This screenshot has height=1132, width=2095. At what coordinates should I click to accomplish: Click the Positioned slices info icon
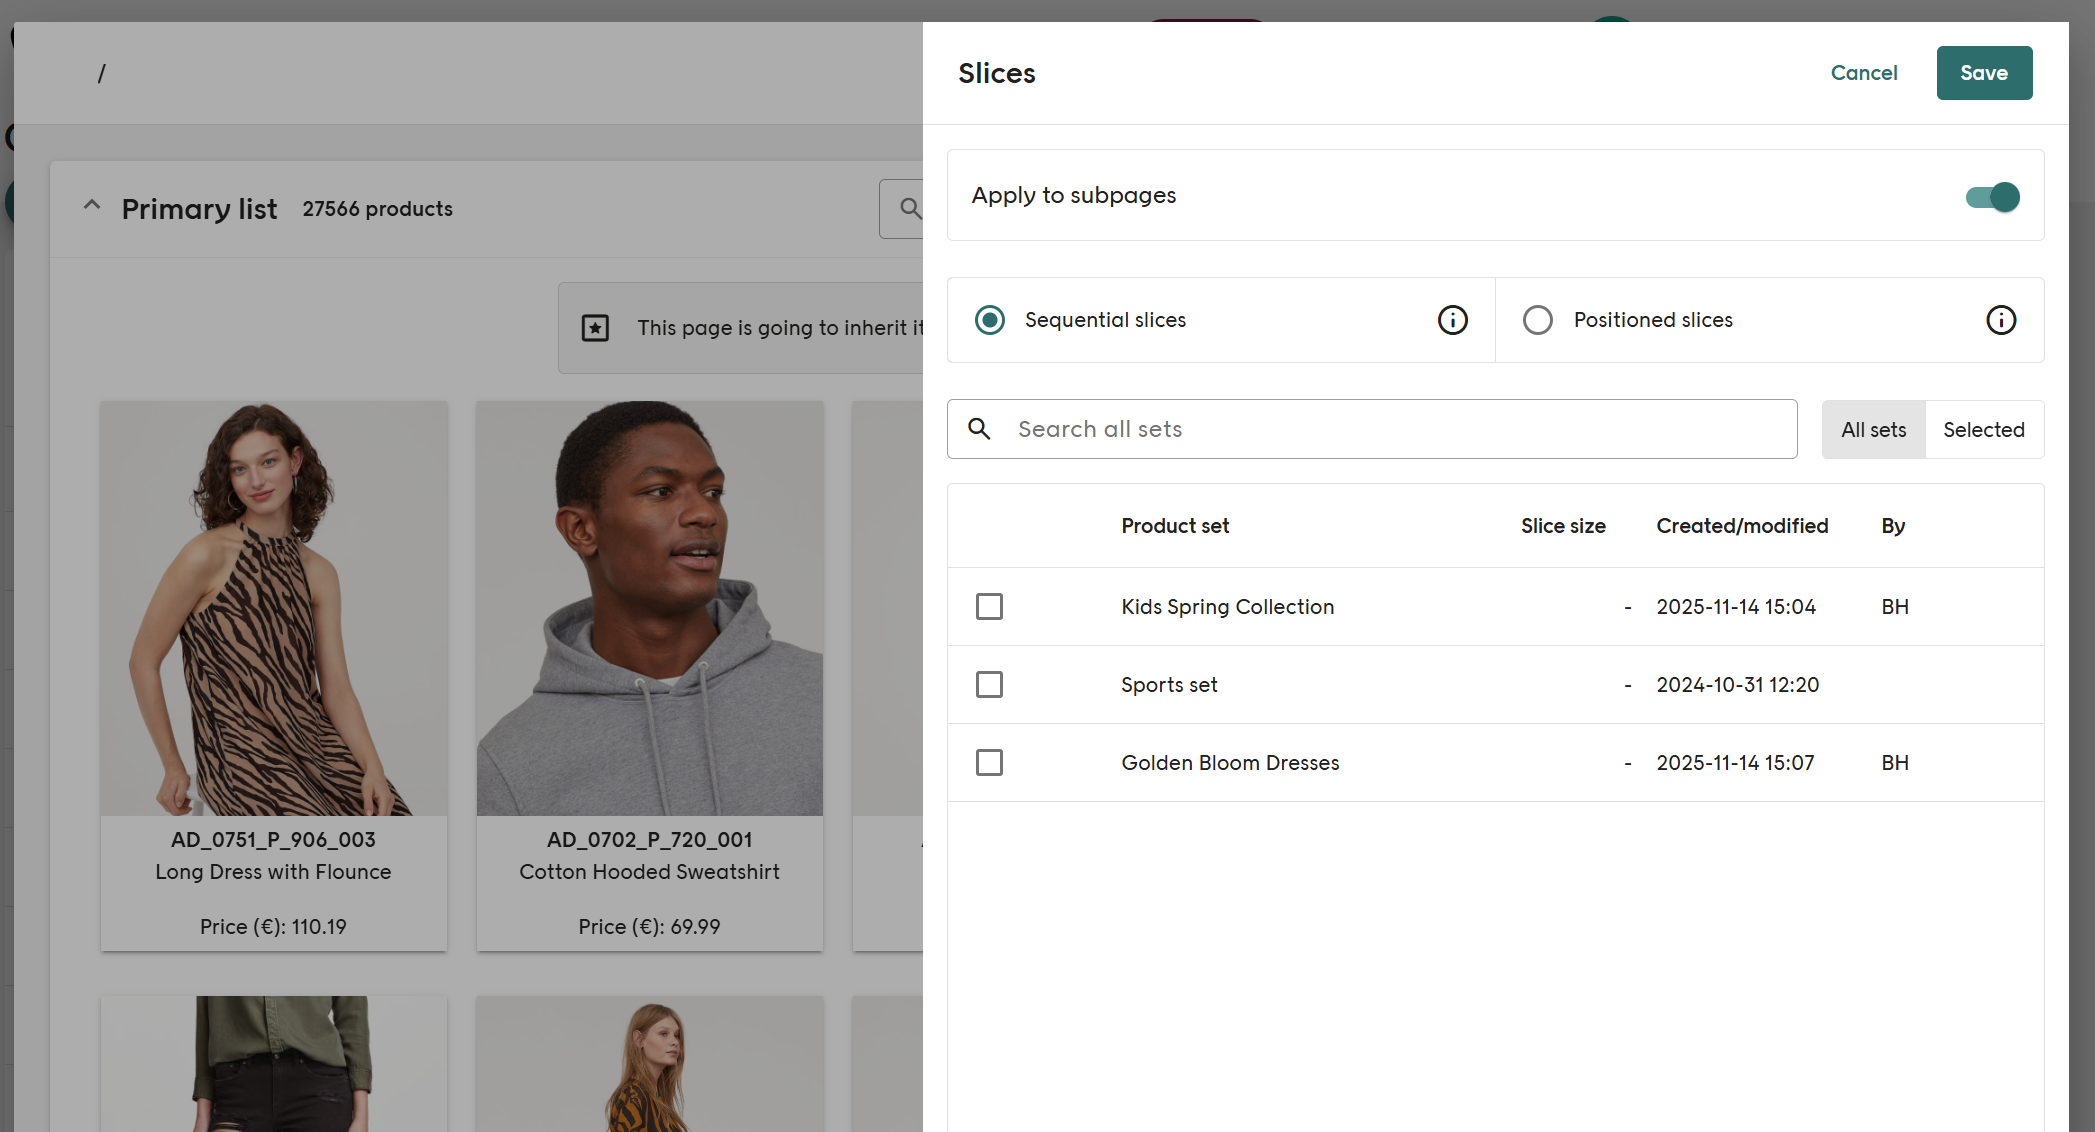[x=2000, y=320]
